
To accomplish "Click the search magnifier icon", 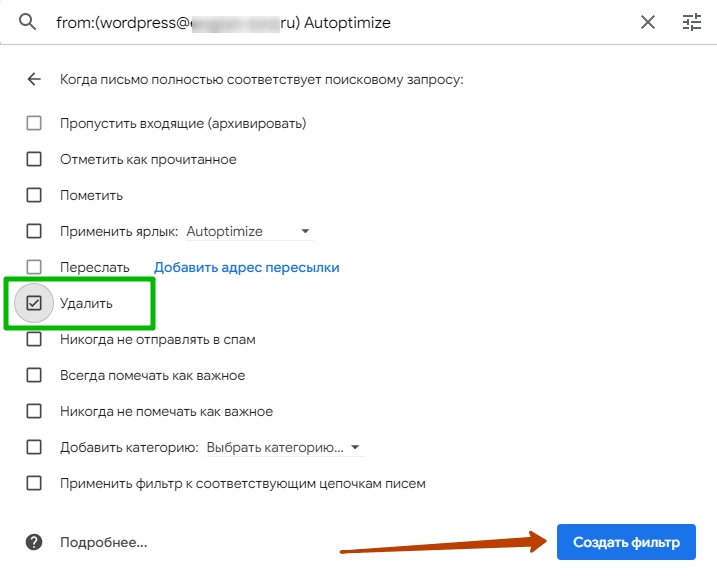I will tap(28, 22).
